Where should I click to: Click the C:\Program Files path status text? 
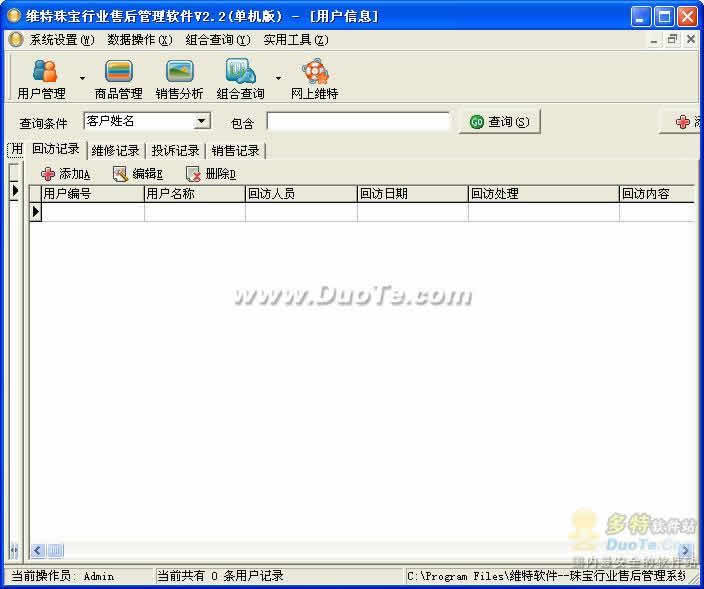coord(547,576)
